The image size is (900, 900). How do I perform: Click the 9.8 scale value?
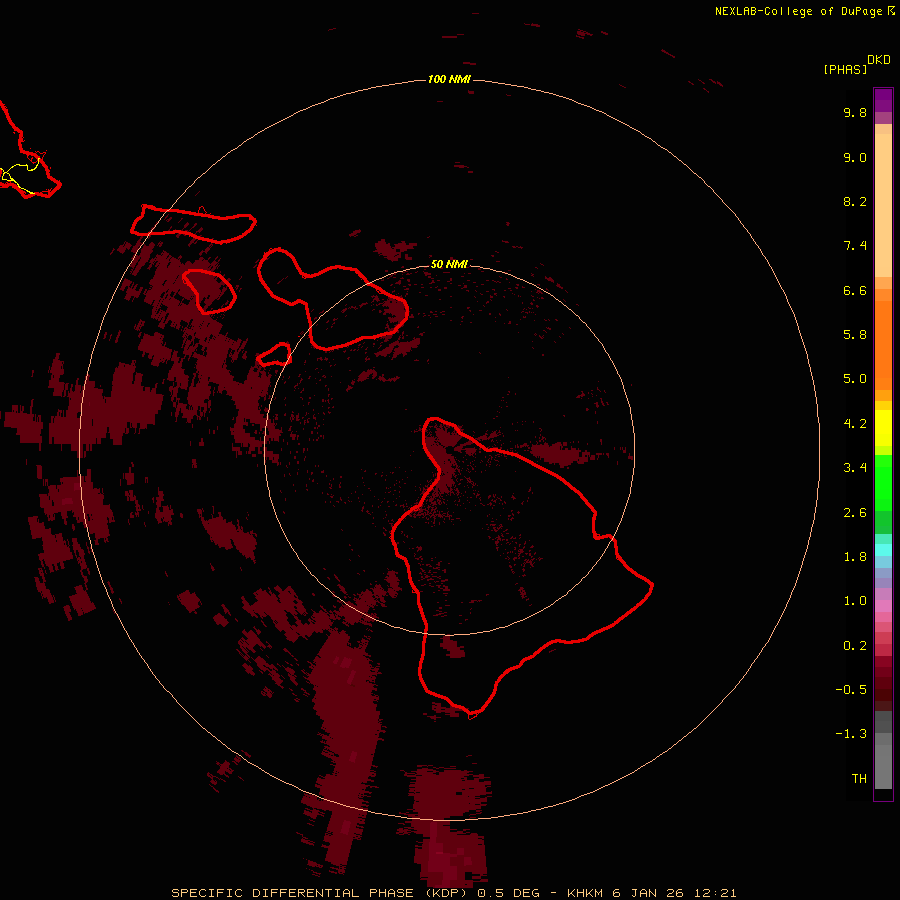855,112
